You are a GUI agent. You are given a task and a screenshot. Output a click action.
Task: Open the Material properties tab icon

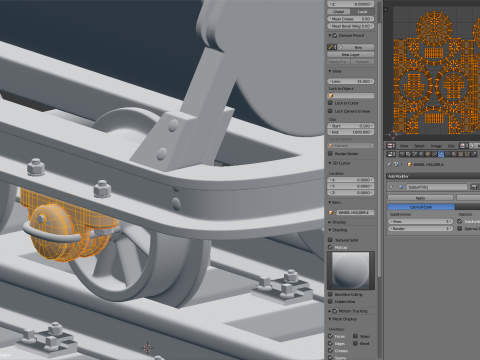pos(454,154)
